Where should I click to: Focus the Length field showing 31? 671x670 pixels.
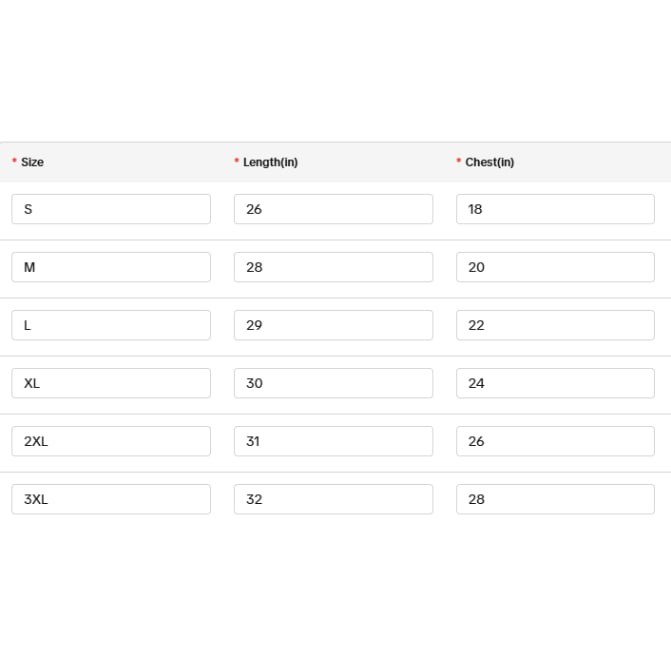[333, 441]
